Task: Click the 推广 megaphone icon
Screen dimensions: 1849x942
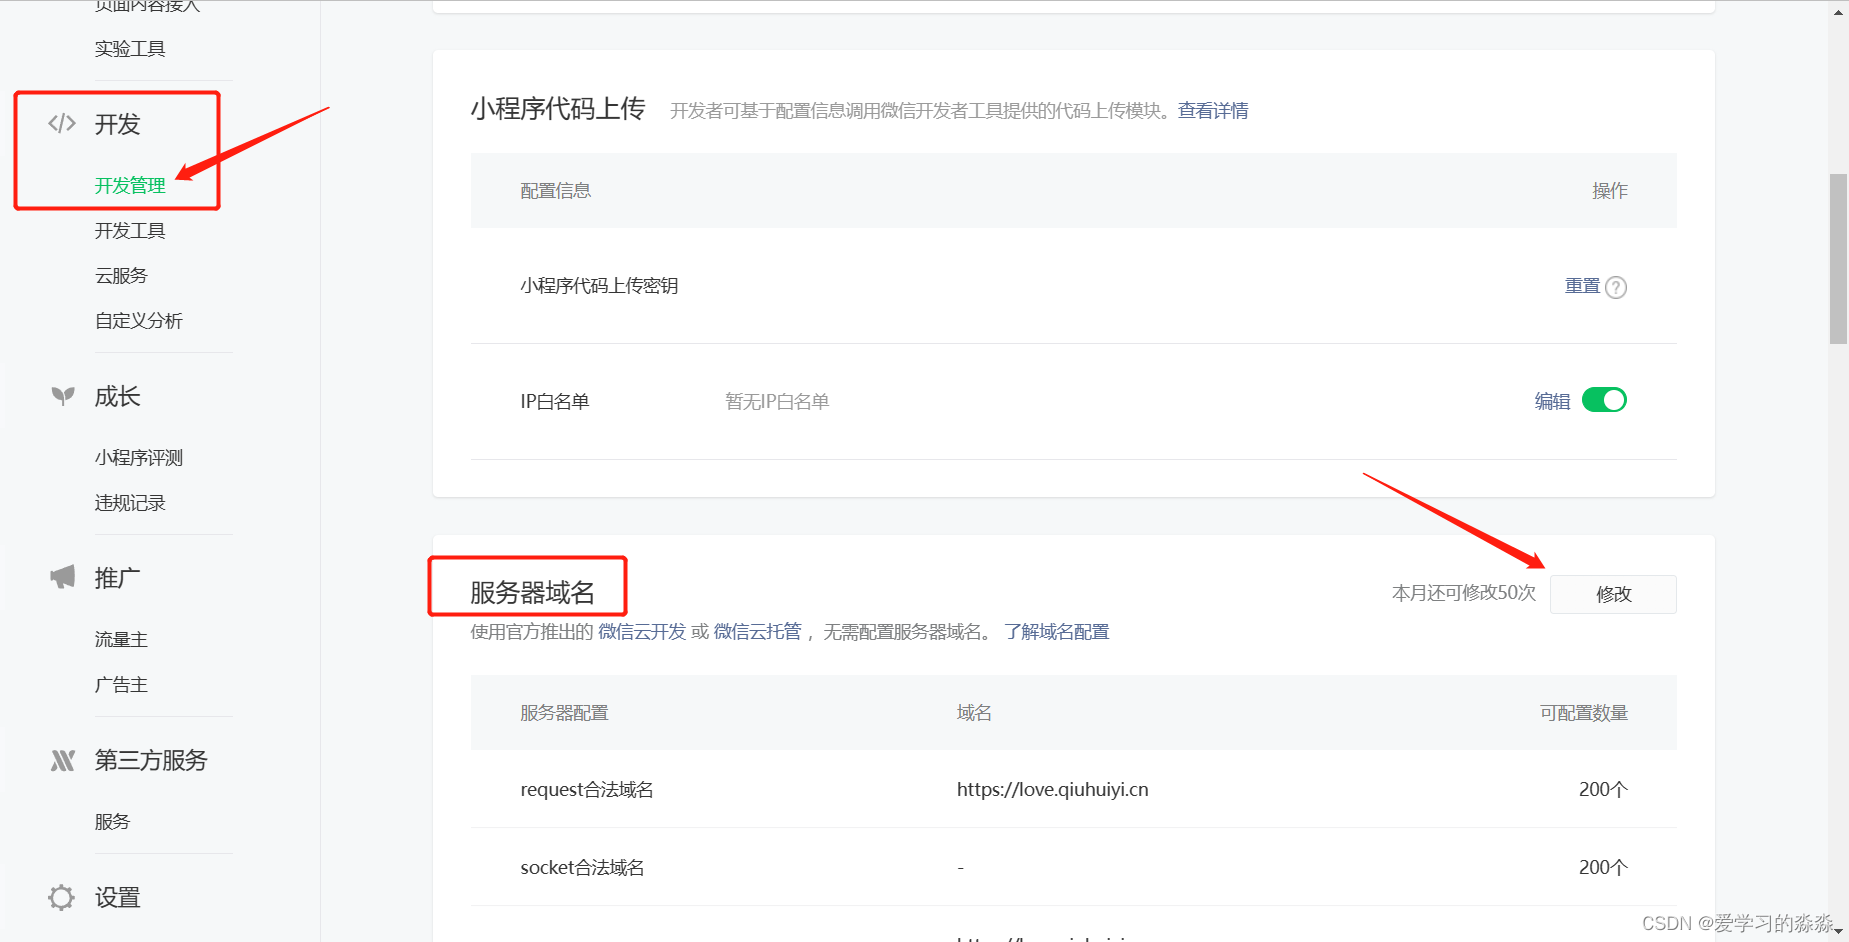Action: [61, 577]
